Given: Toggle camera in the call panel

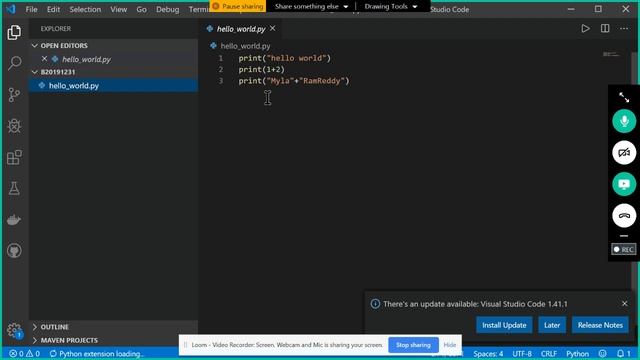Looking at the screenshot, I should [624, 153].
